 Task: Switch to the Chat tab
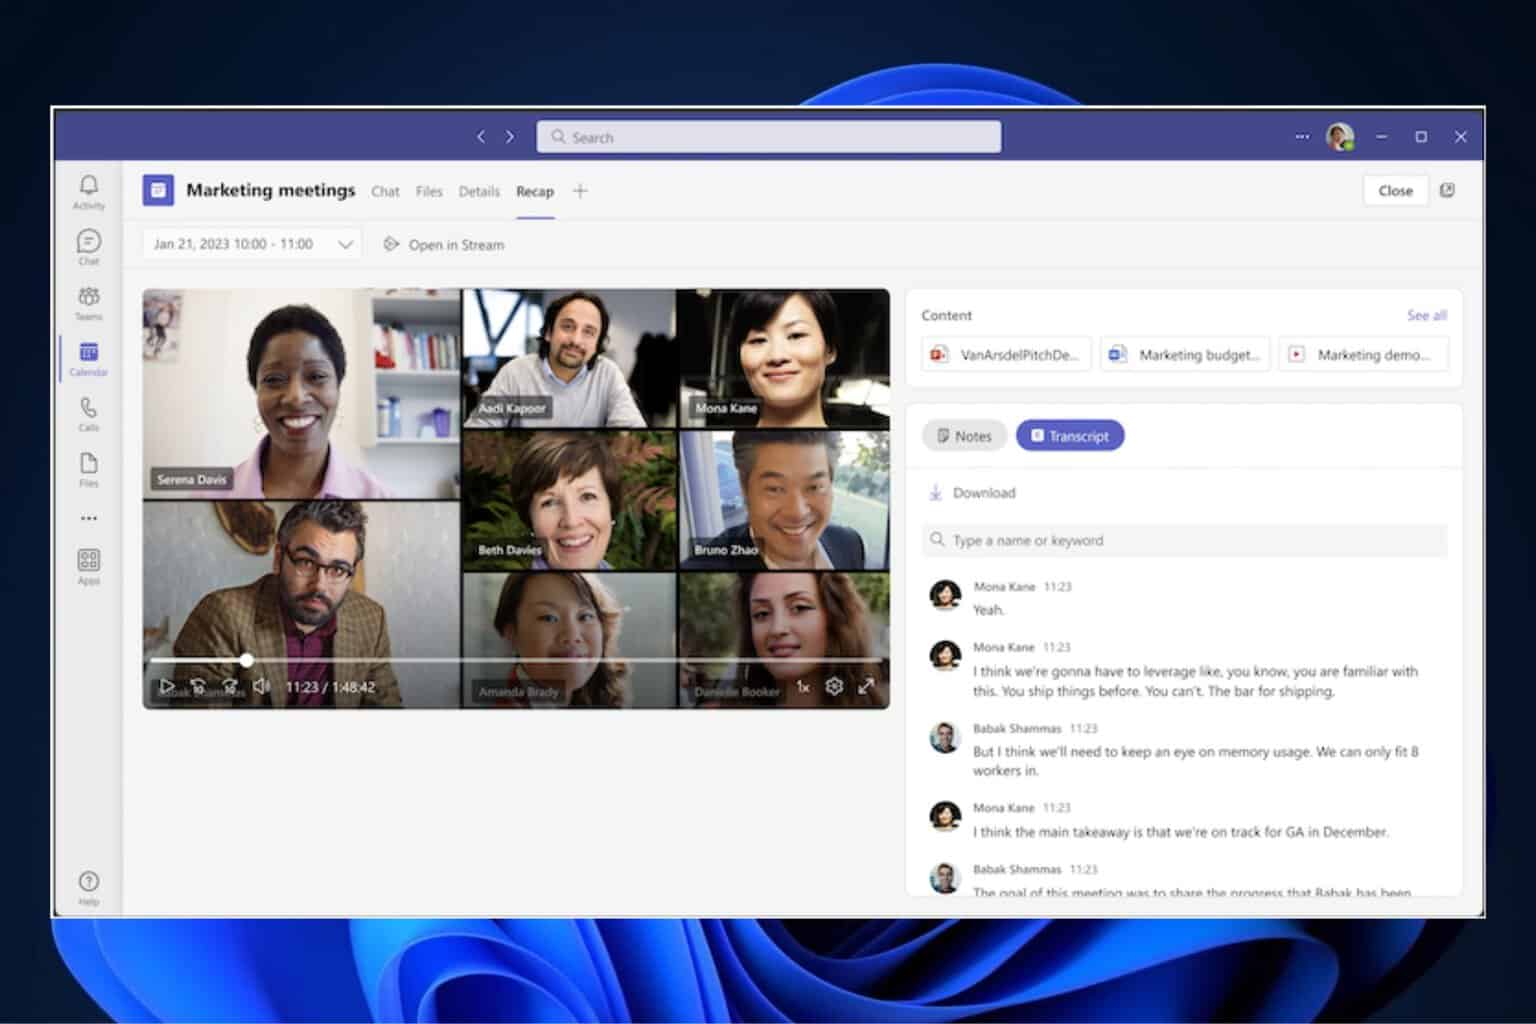click(385, 191)
